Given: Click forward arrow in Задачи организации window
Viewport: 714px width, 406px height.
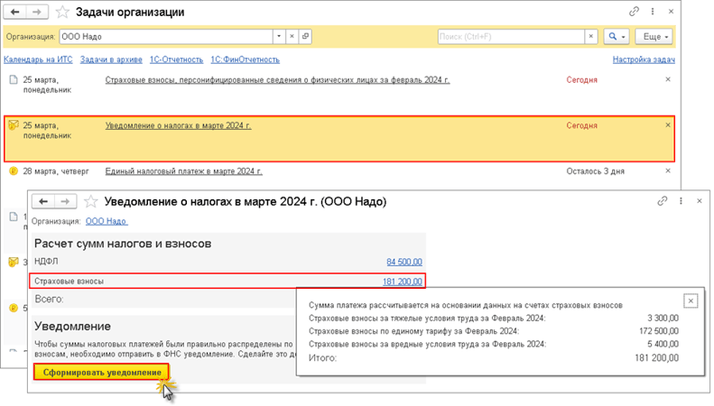Looking at the screenshot, I should (x=39, y=12).
